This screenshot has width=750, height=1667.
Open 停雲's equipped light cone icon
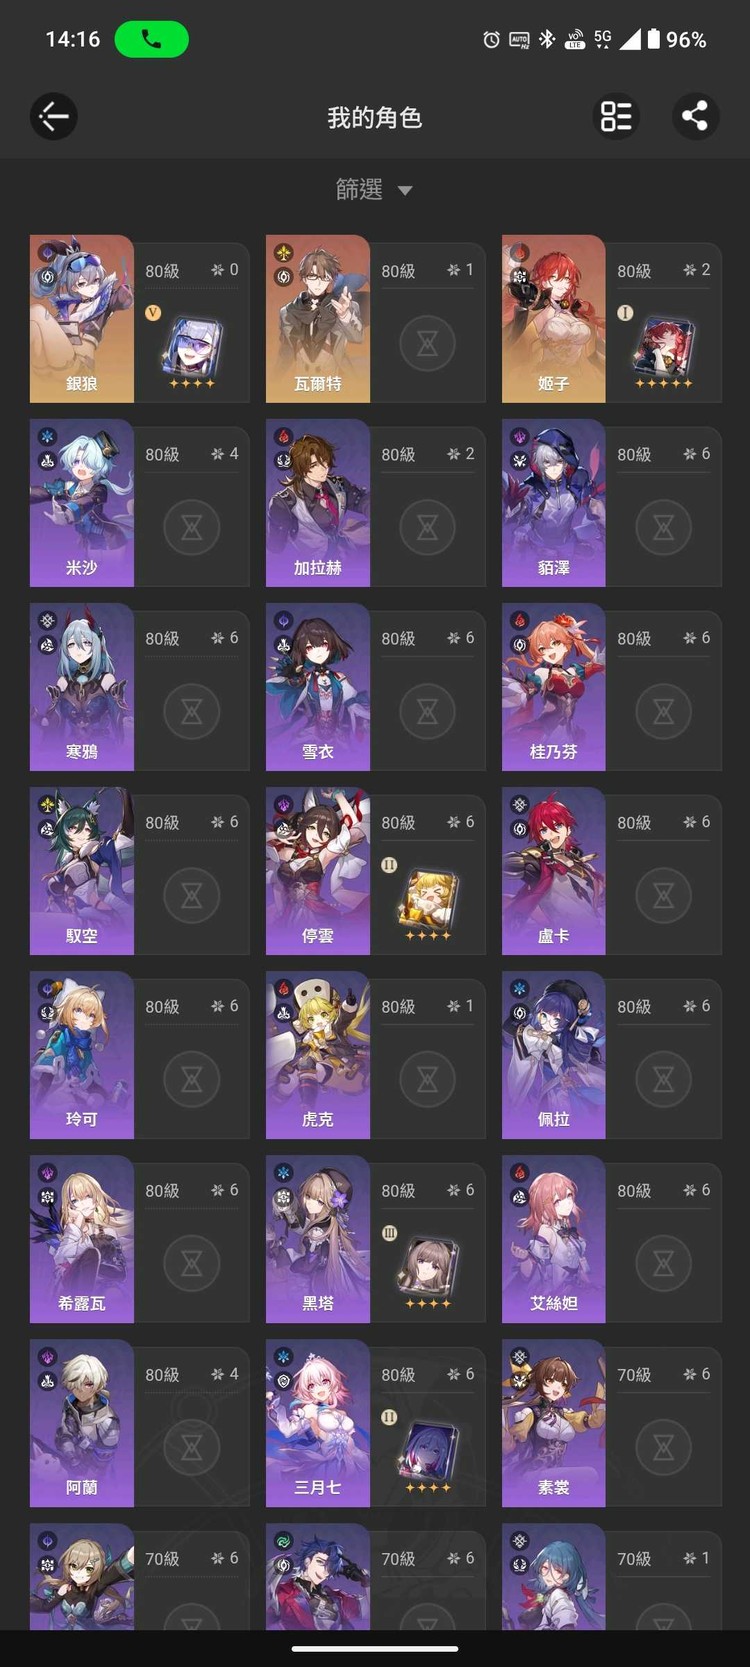pyautogui.click(x=428, y=902)
